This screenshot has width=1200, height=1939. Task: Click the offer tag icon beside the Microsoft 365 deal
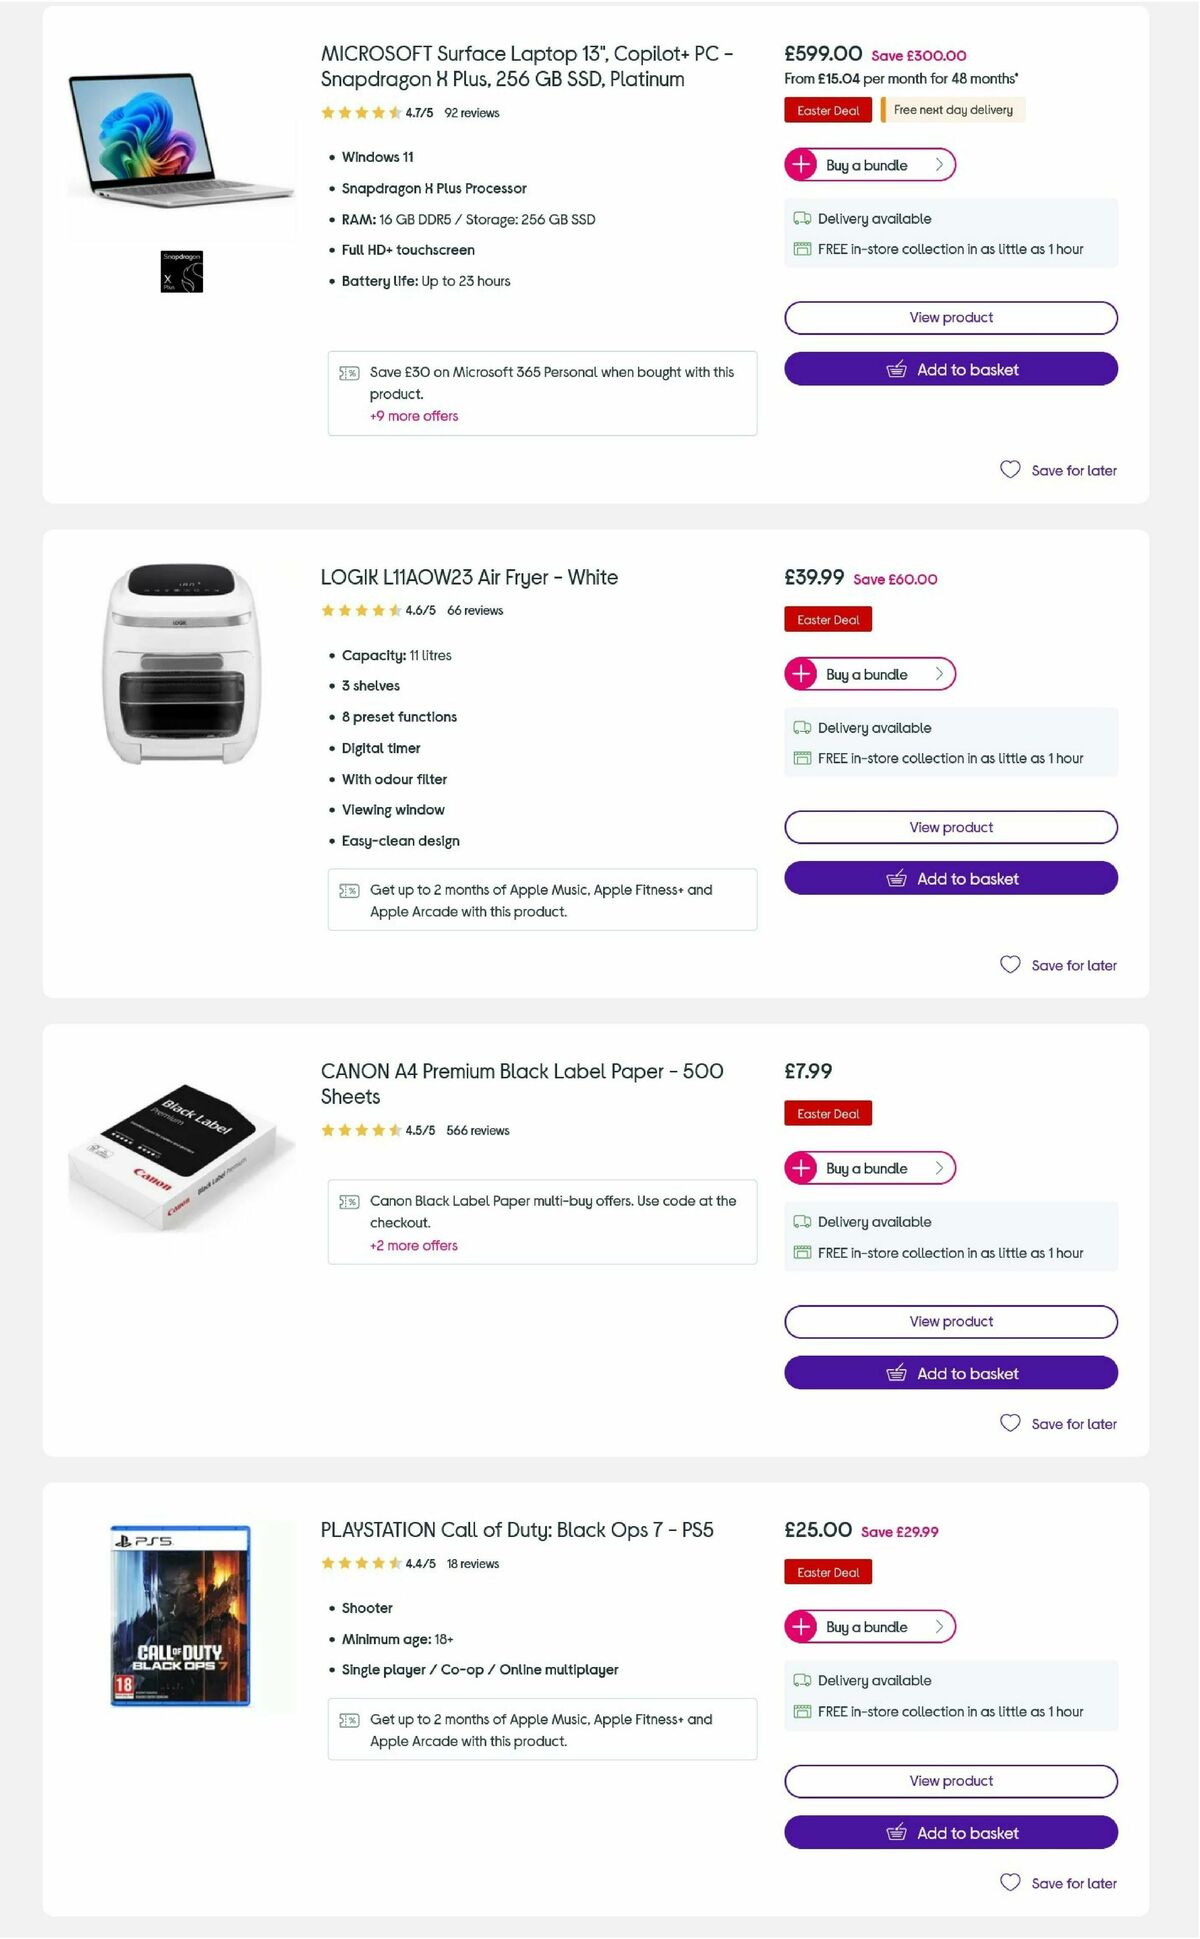click(x=348, y=372)
